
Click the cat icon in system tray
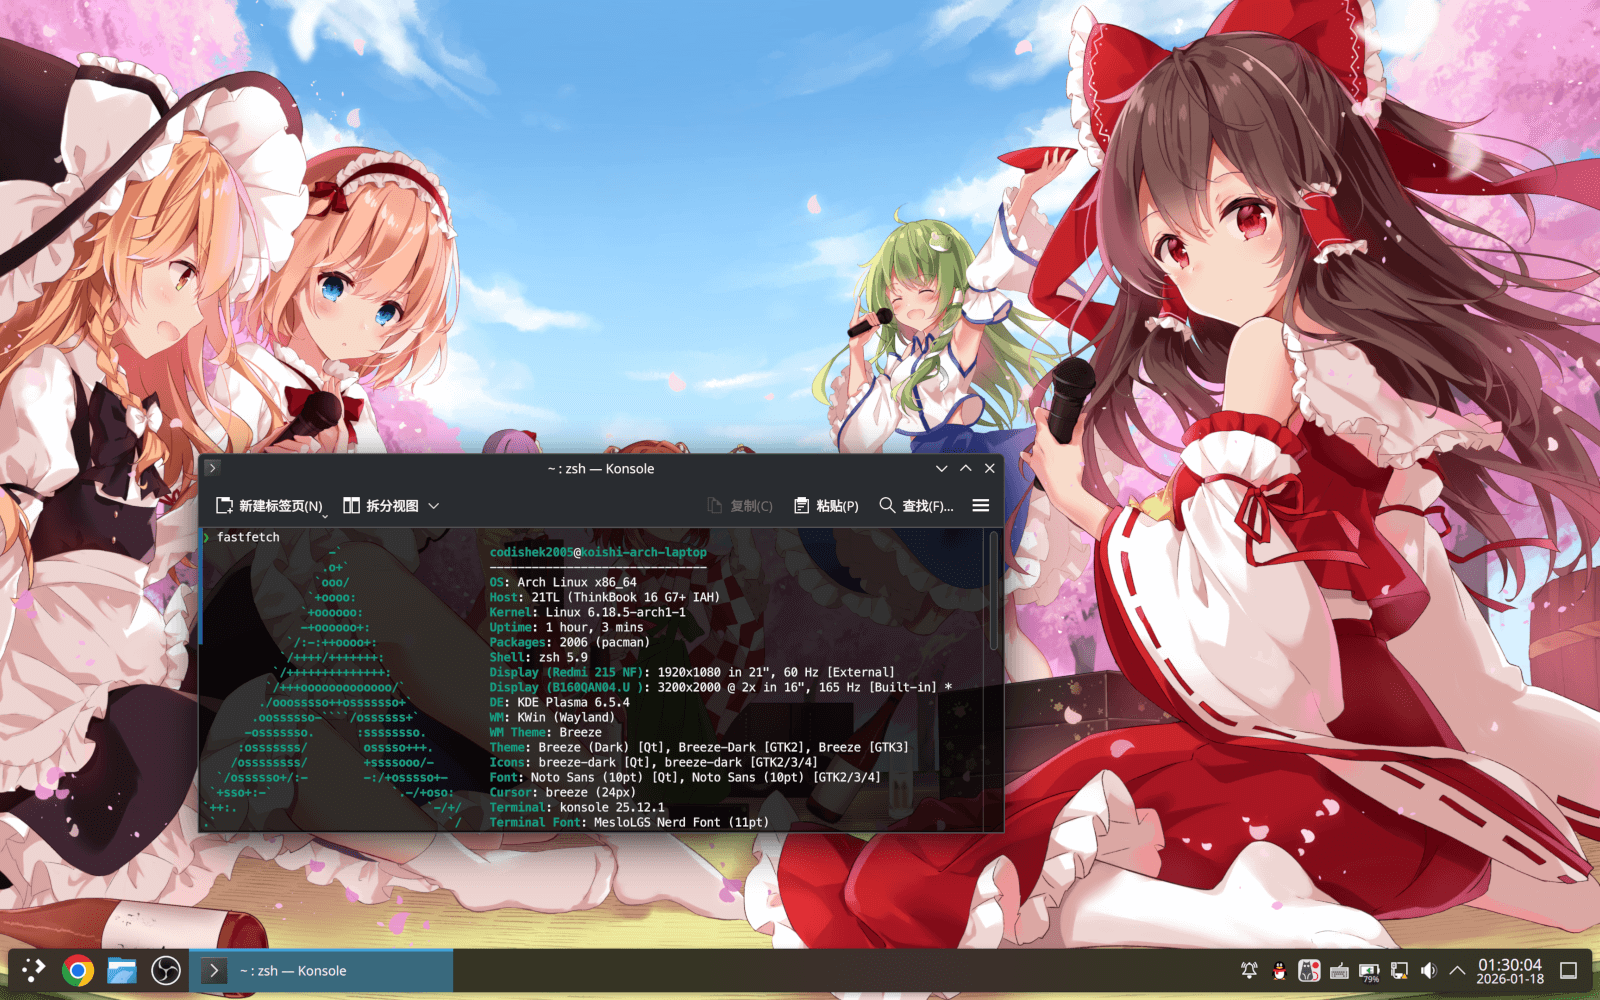[1309, 970]
